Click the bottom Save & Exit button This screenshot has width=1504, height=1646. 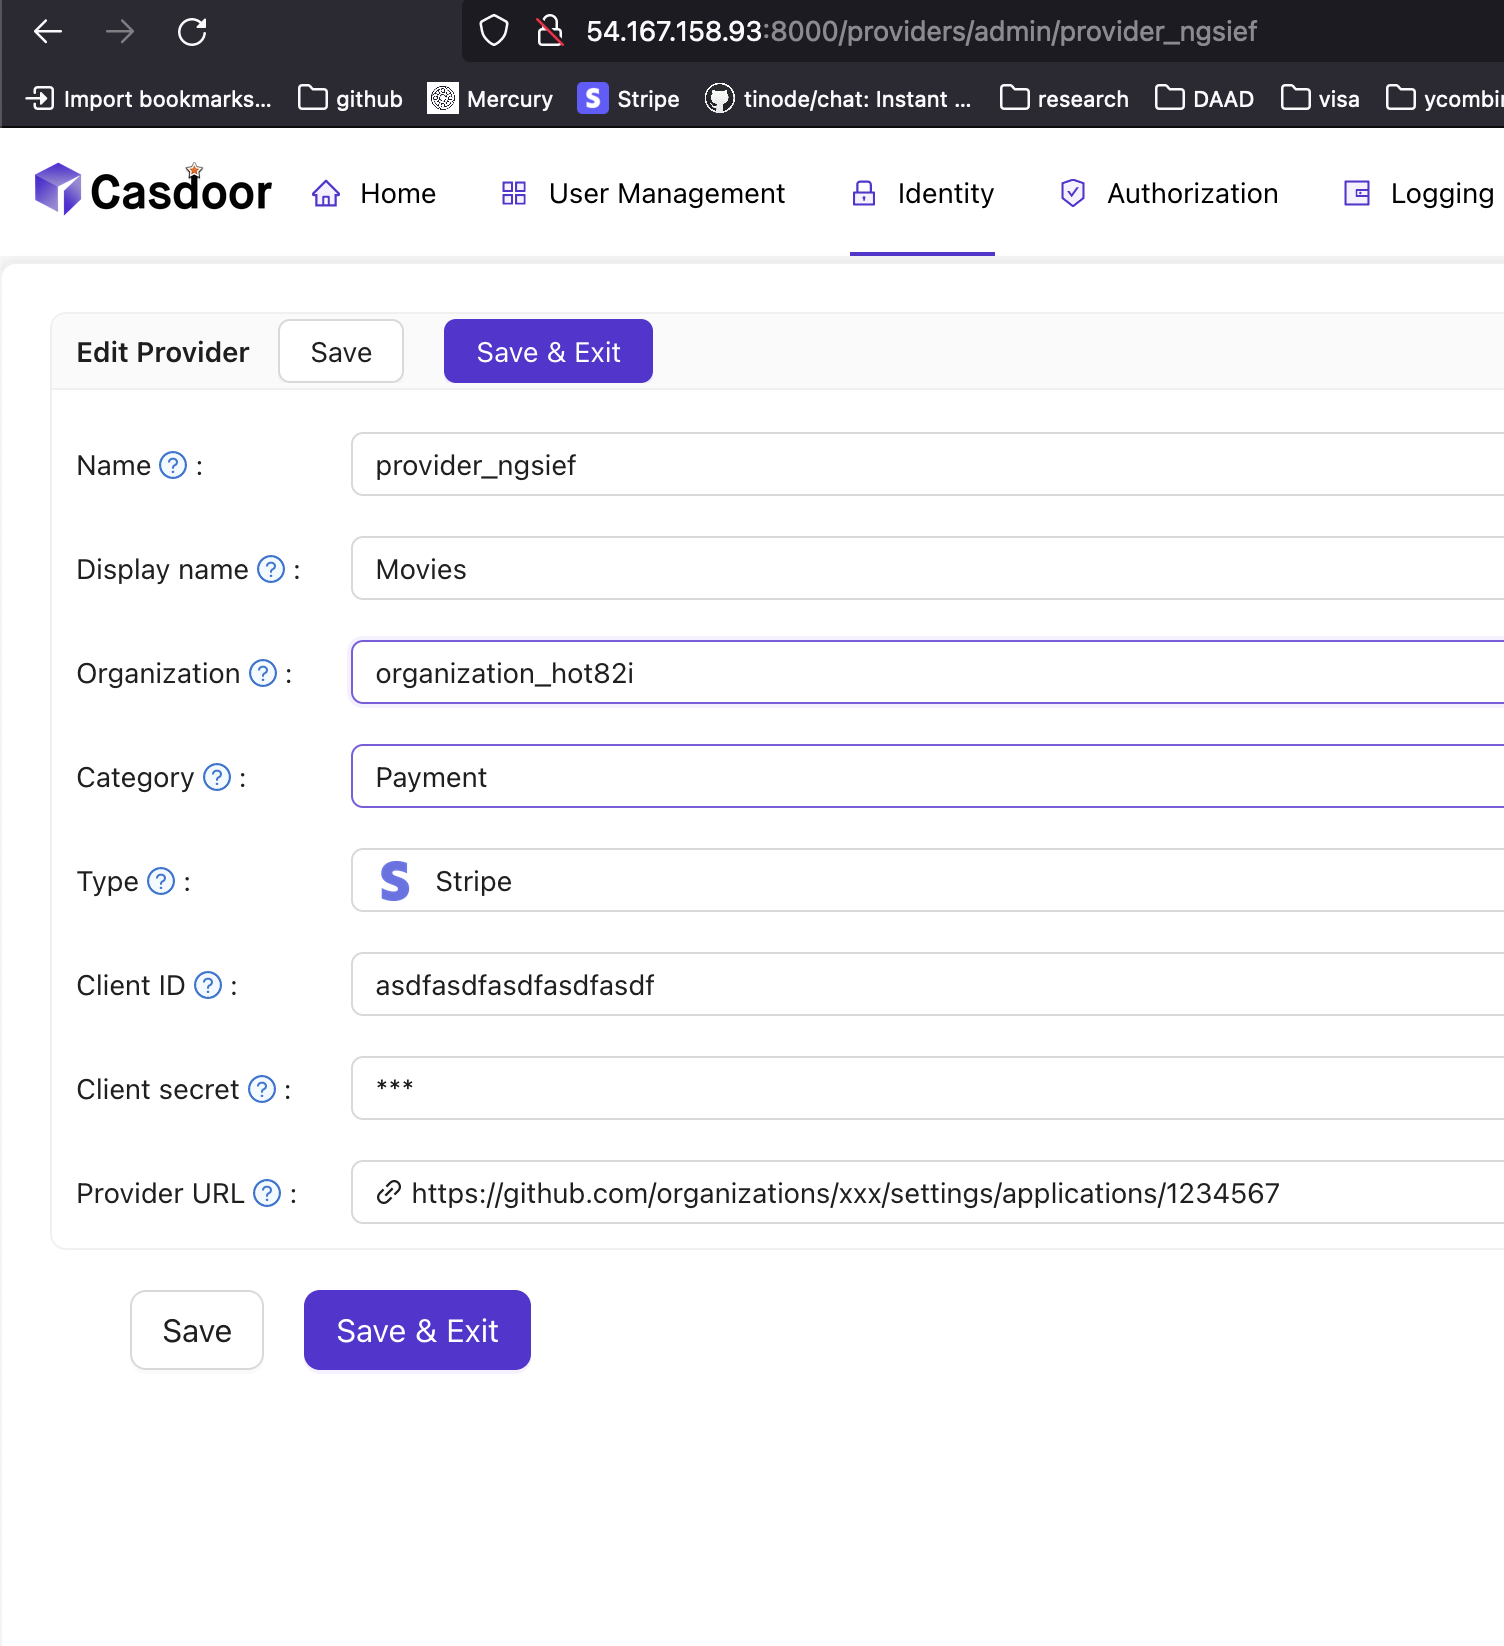(417, 1330)
